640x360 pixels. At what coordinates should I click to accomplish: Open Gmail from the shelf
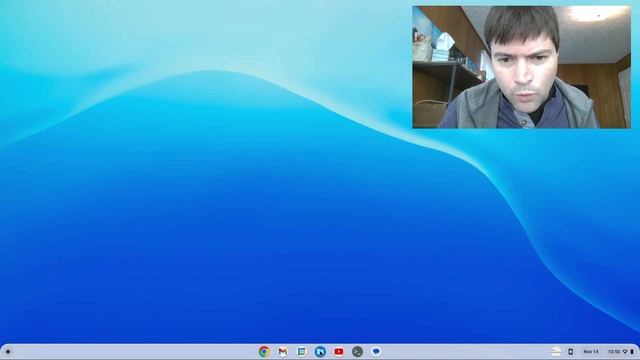[x=283, y=351]
